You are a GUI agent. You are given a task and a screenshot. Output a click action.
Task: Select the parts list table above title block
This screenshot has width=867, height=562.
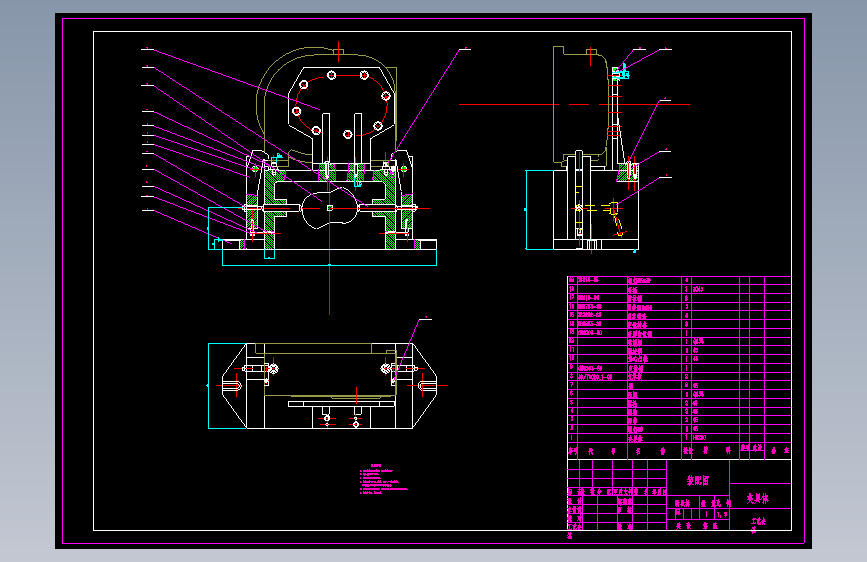(680, 367)
